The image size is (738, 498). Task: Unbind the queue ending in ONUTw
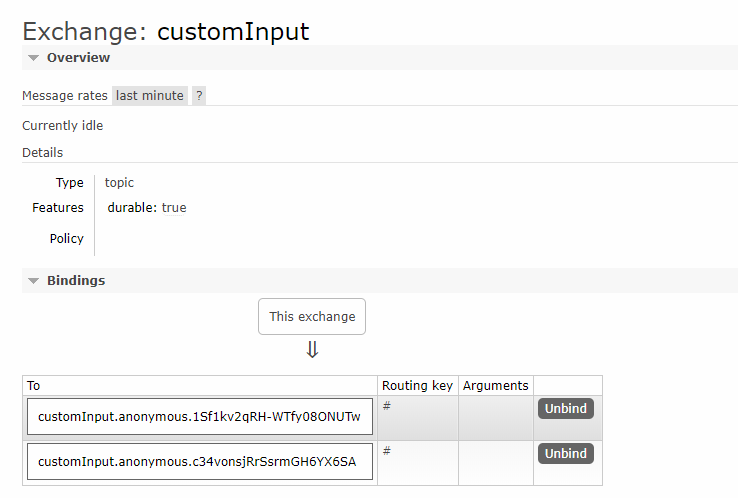tap(565, 408)
